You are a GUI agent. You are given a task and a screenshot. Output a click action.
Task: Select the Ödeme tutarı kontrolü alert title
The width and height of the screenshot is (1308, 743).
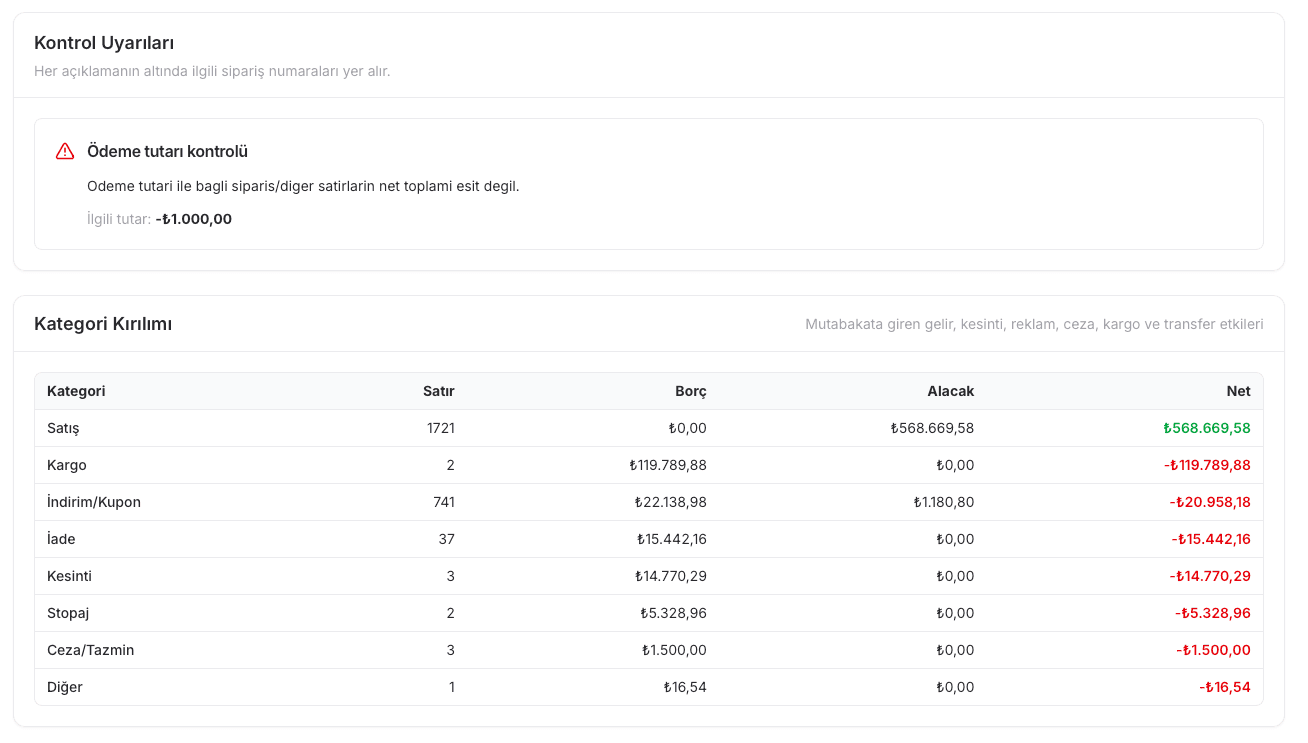pyautogui.click(x=167, y=151)
